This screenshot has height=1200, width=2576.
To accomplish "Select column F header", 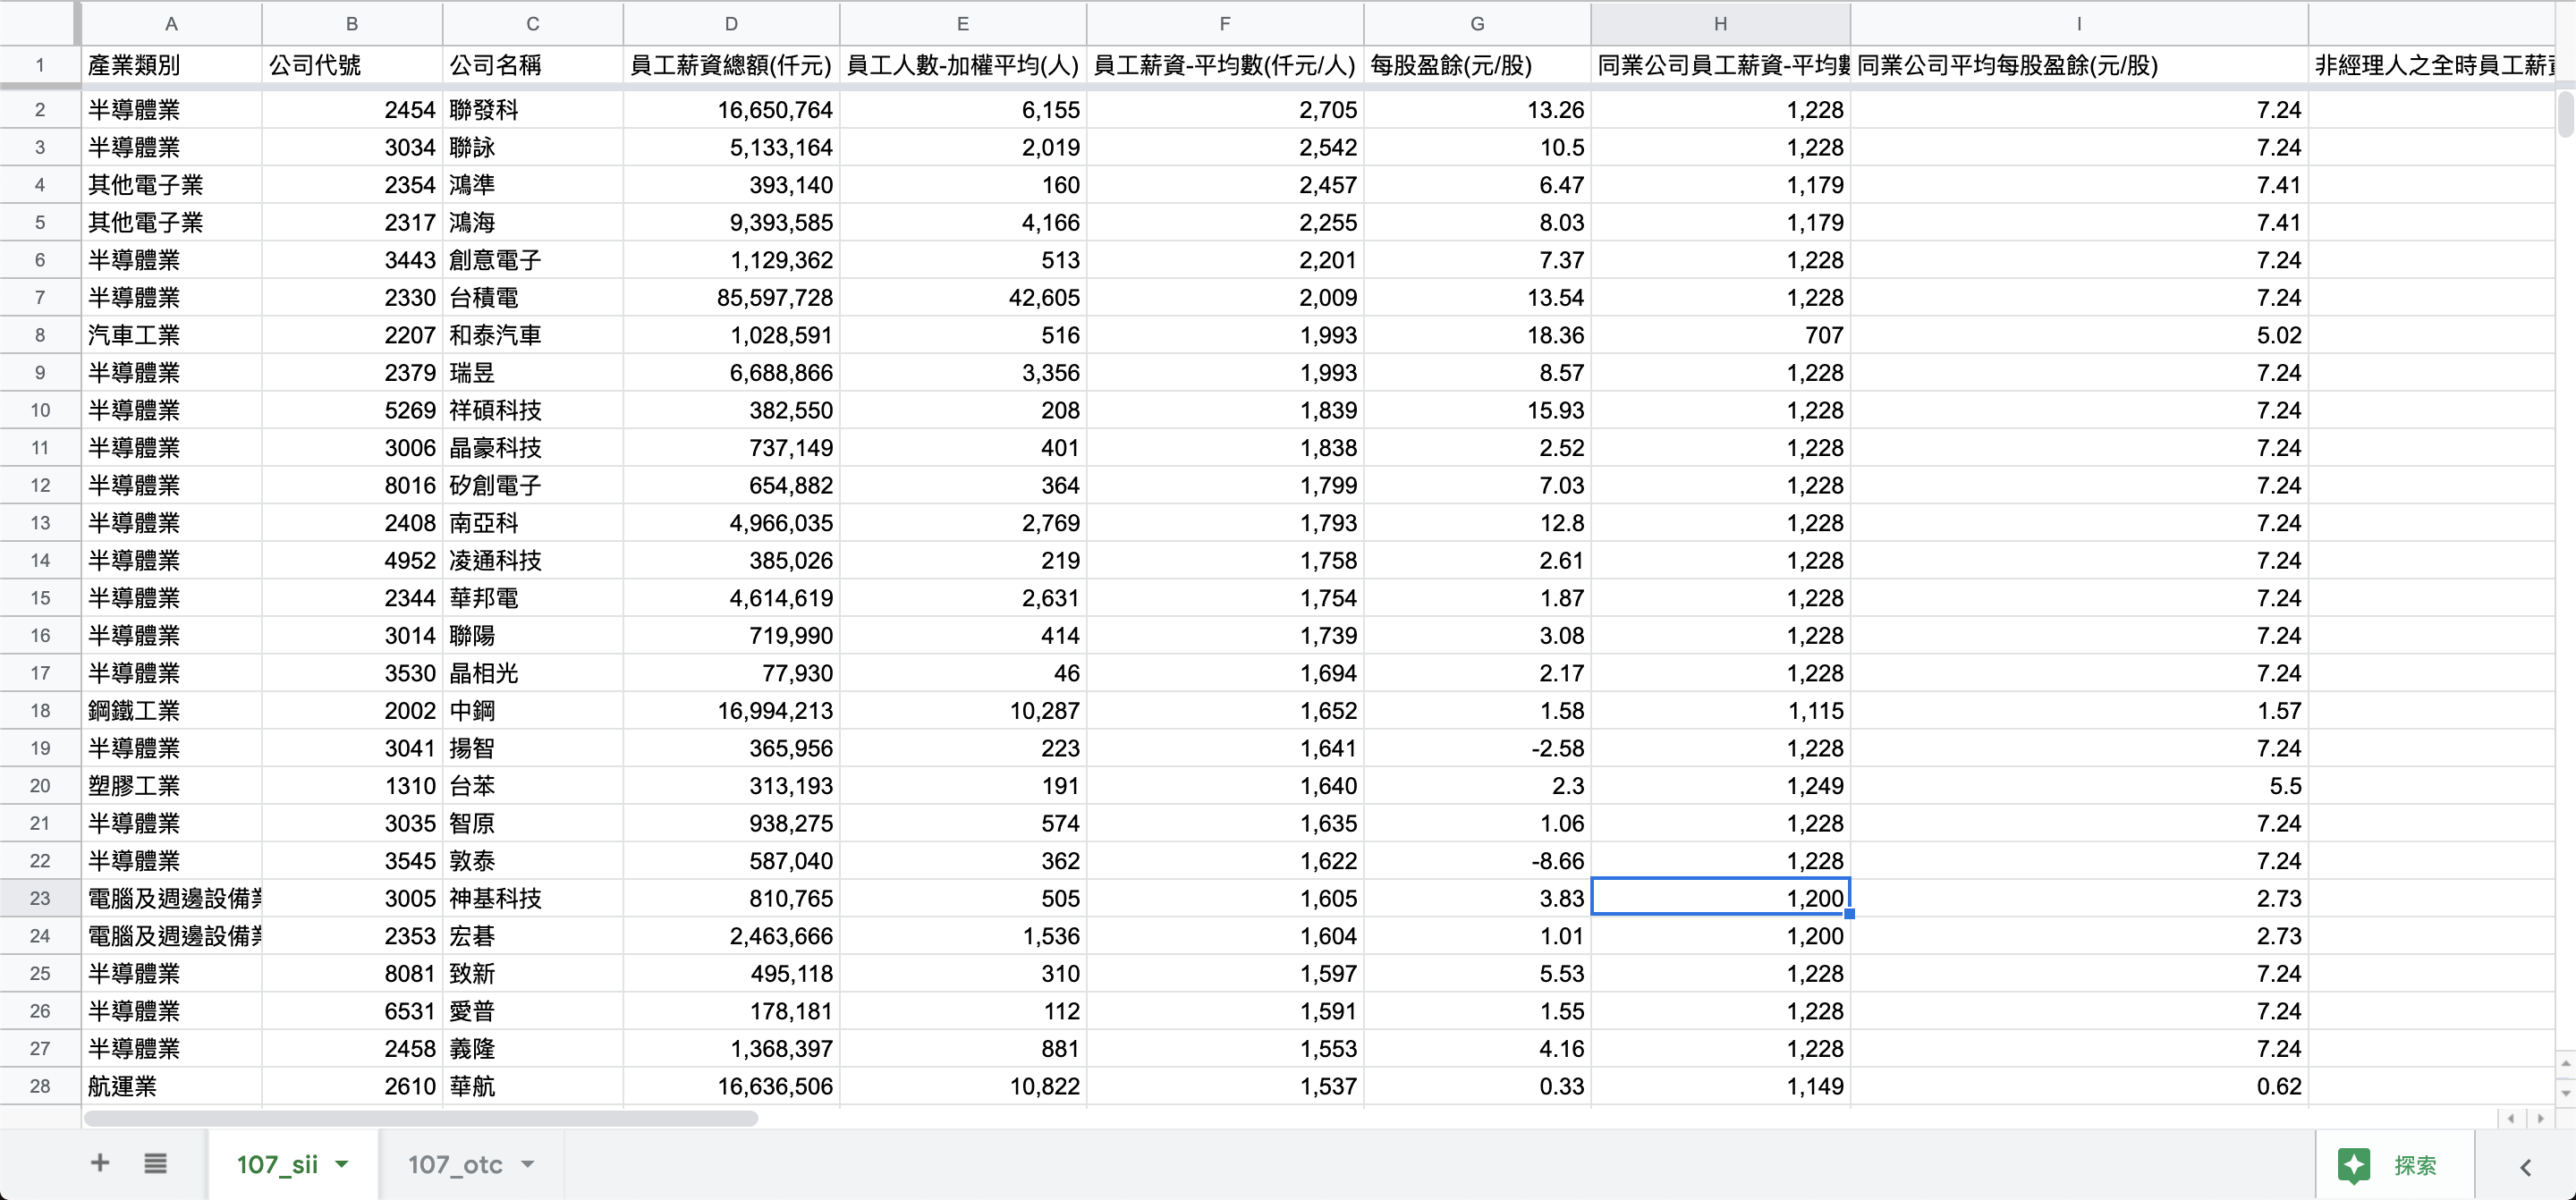I will click(x=1225, y=23).
